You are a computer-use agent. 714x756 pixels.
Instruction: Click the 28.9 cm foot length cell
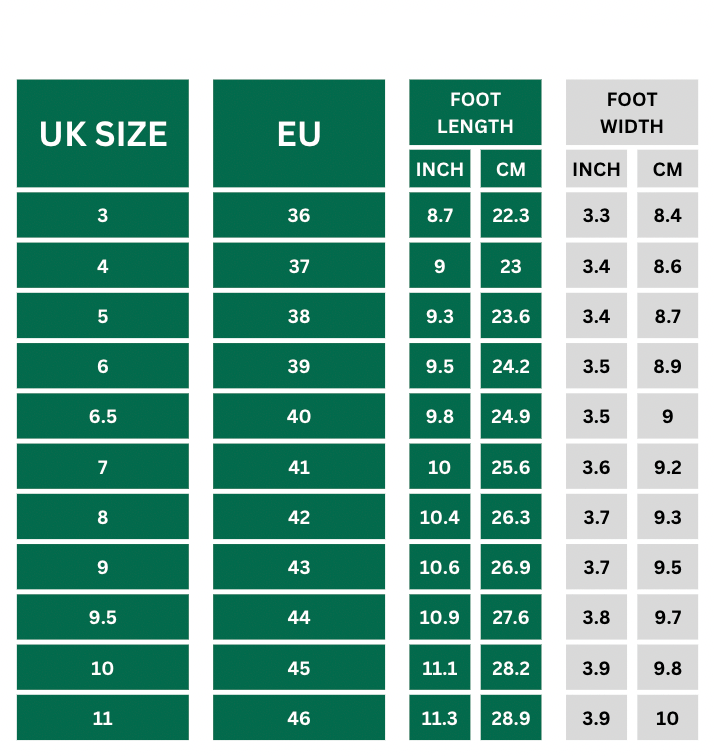tap(511, 718)
